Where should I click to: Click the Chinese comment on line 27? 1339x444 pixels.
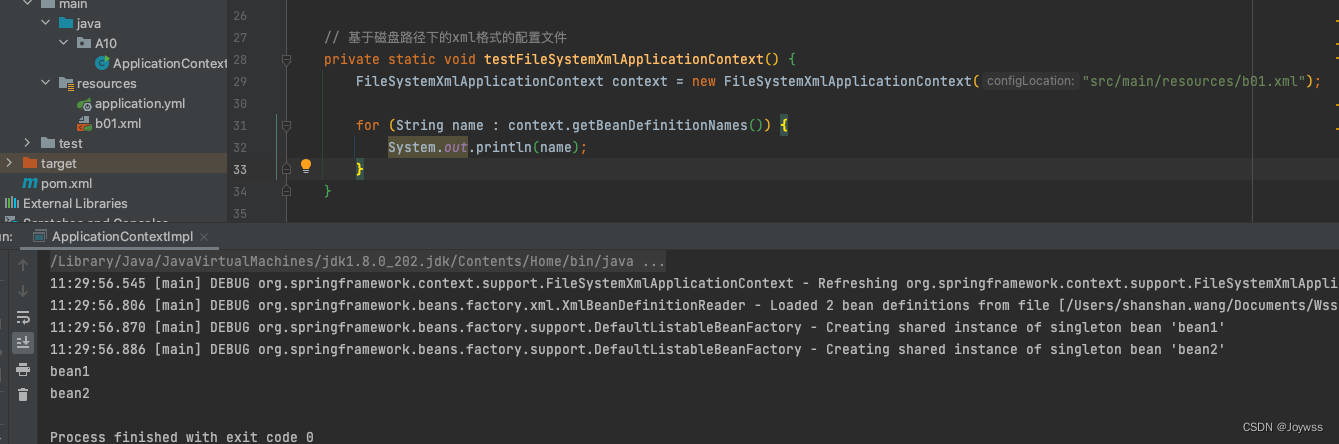click(x=445, y=37)
